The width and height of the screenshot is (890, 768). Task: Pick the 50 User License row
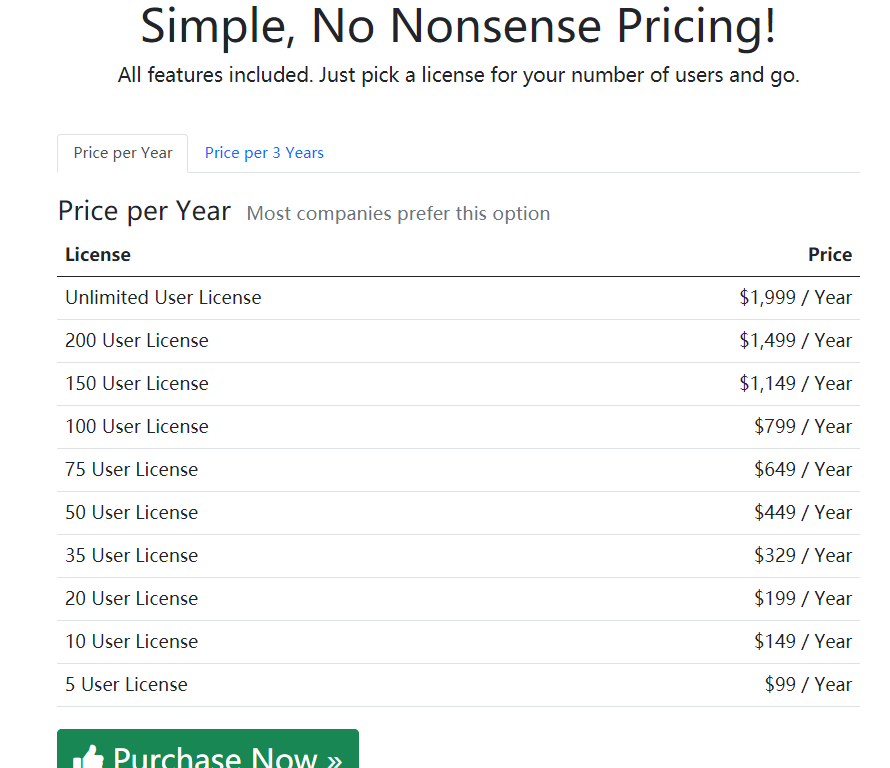tap(458, 513)
